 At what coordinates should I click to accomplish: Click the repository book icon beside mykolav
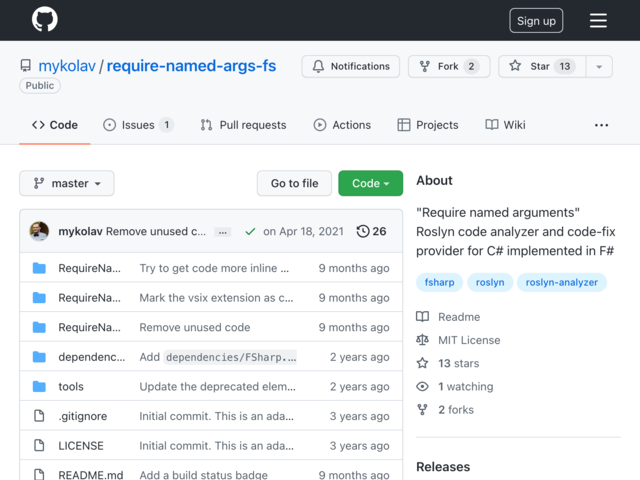pos(25,66)
